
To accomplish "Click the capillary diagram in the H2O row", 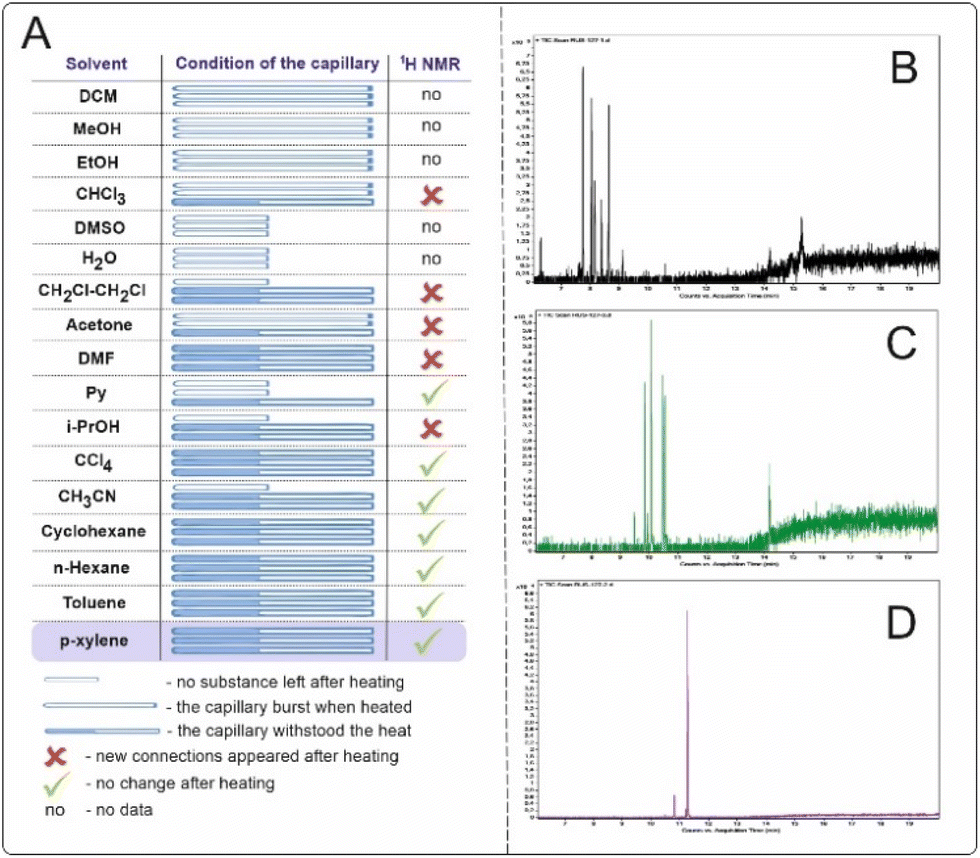I will click(x=221, y=259).
